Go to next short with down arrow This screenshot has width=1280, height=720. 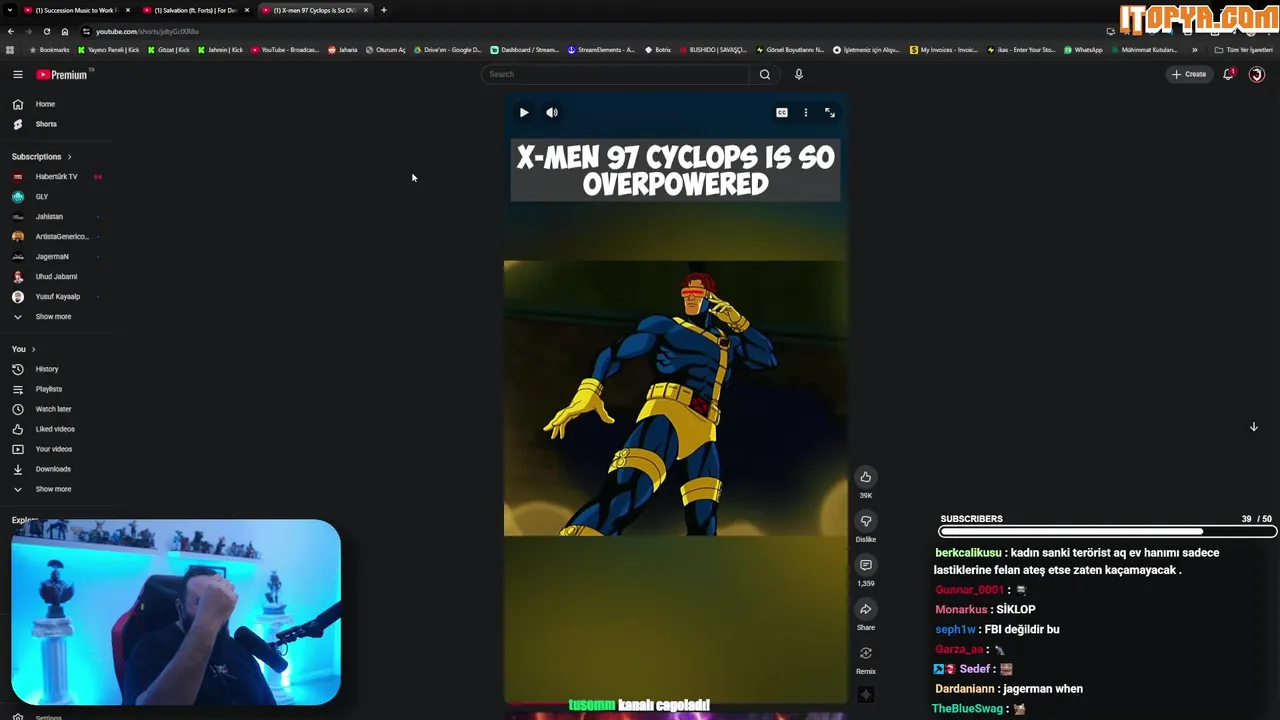click(x=1253, y=427)
